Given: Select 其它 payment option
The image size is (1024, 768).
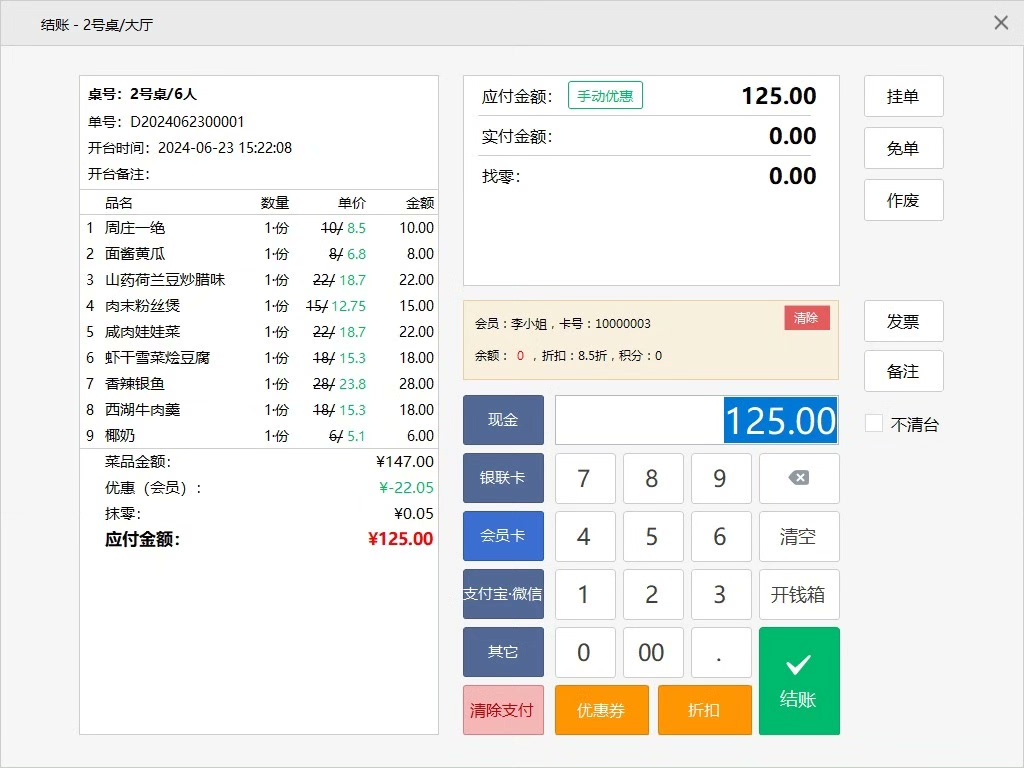Looking at the screenshot, I should [x=503, y=652].
